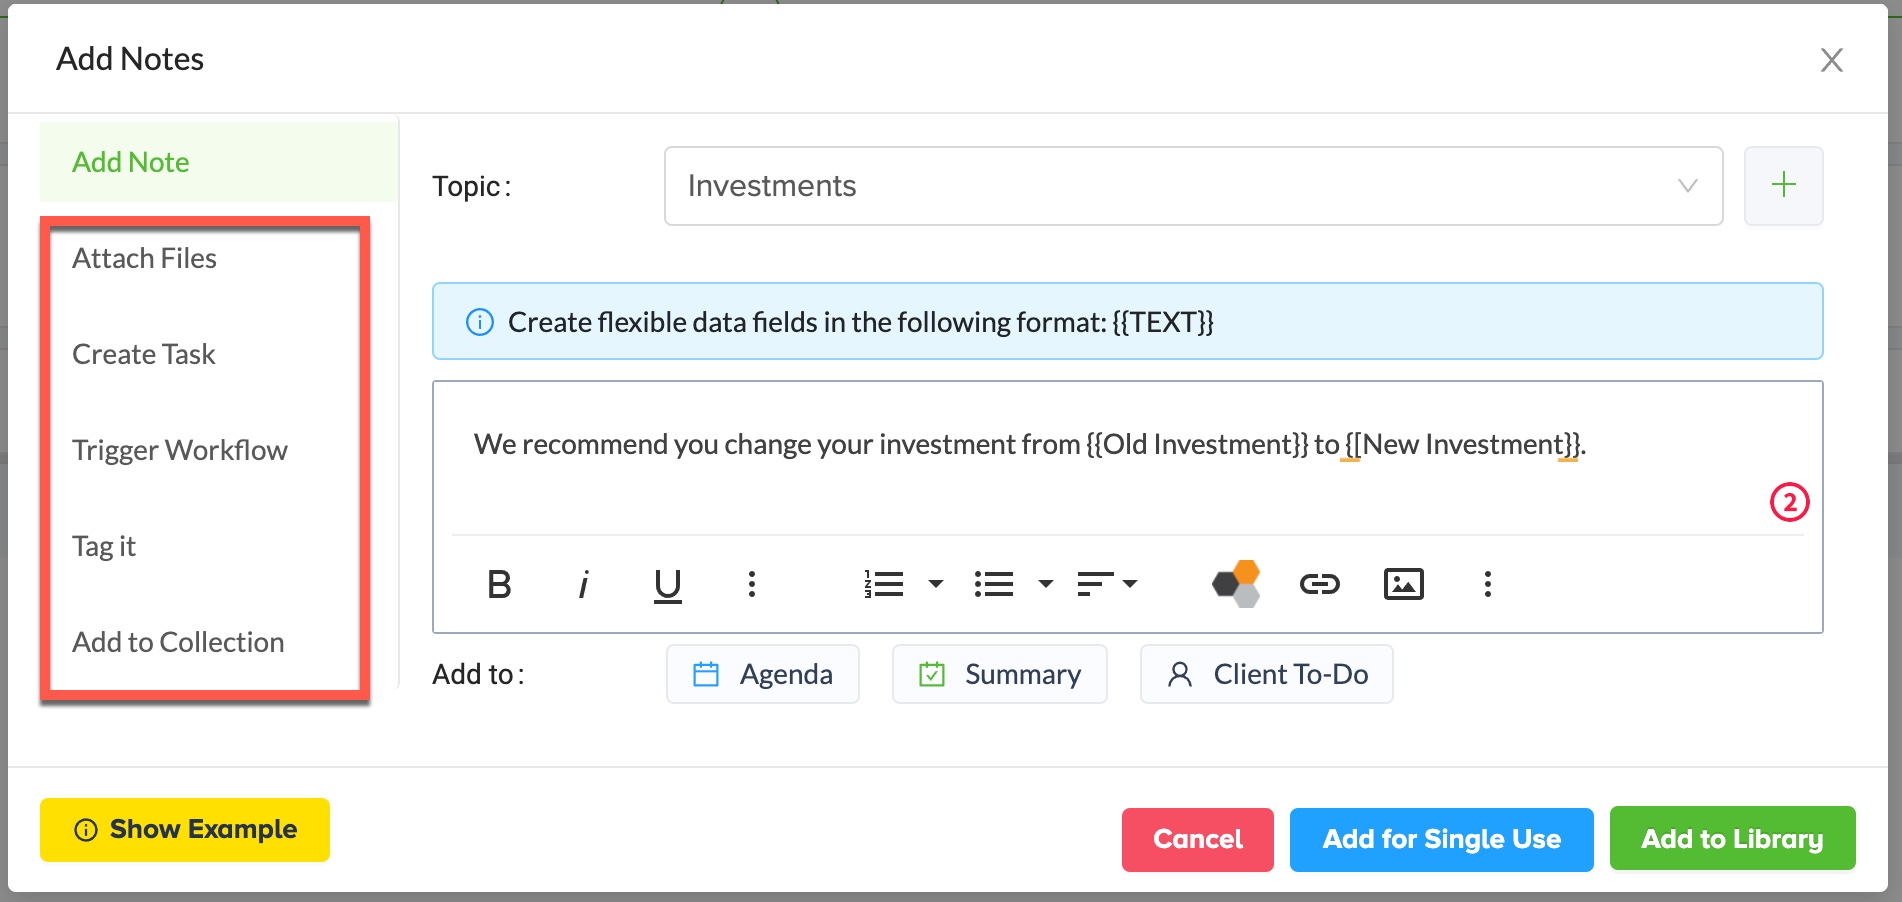The height and width of the screenshot is (902, 1902).
Task: Open more text formatting options
Action: tap(752, 584)
